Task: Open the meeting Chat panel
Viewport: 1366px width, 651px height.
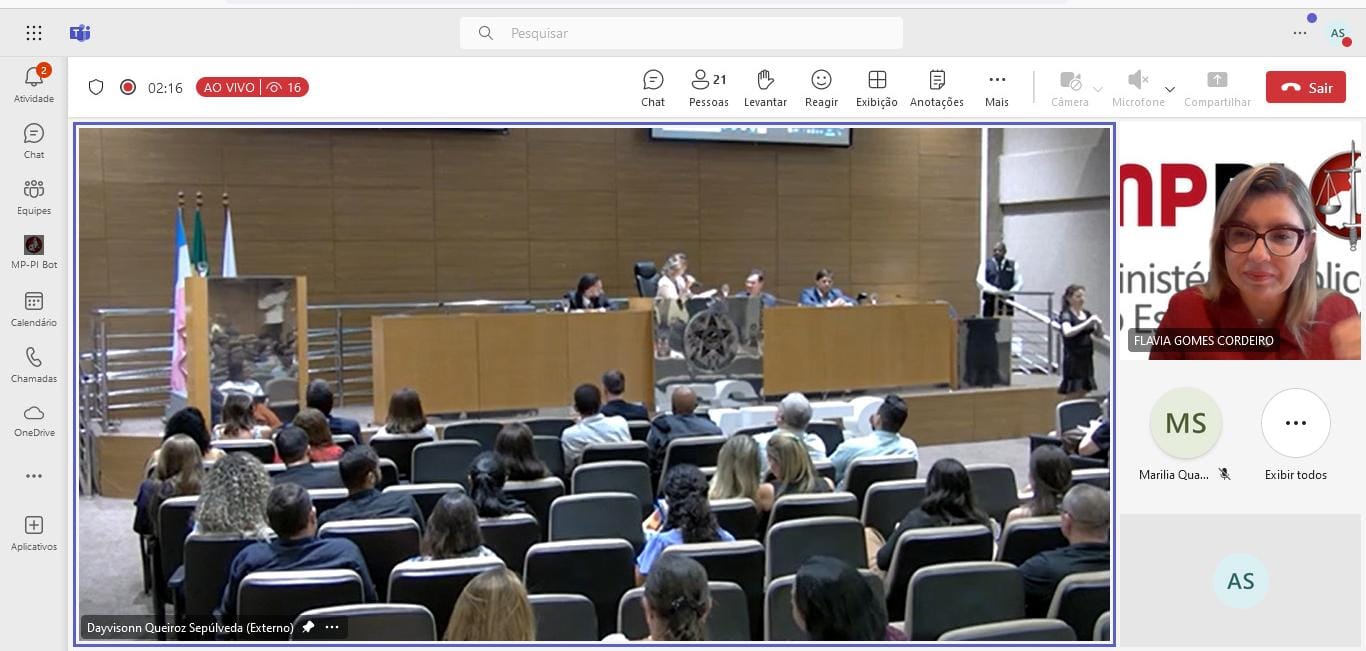Action: click(653, 88)
